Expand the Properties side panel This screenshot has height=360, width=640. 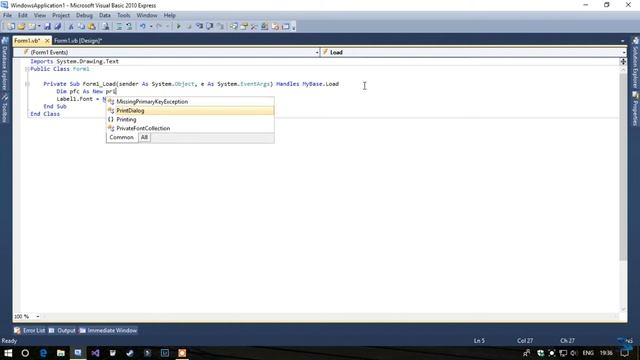pyautogui.click(x=635, y=109)
